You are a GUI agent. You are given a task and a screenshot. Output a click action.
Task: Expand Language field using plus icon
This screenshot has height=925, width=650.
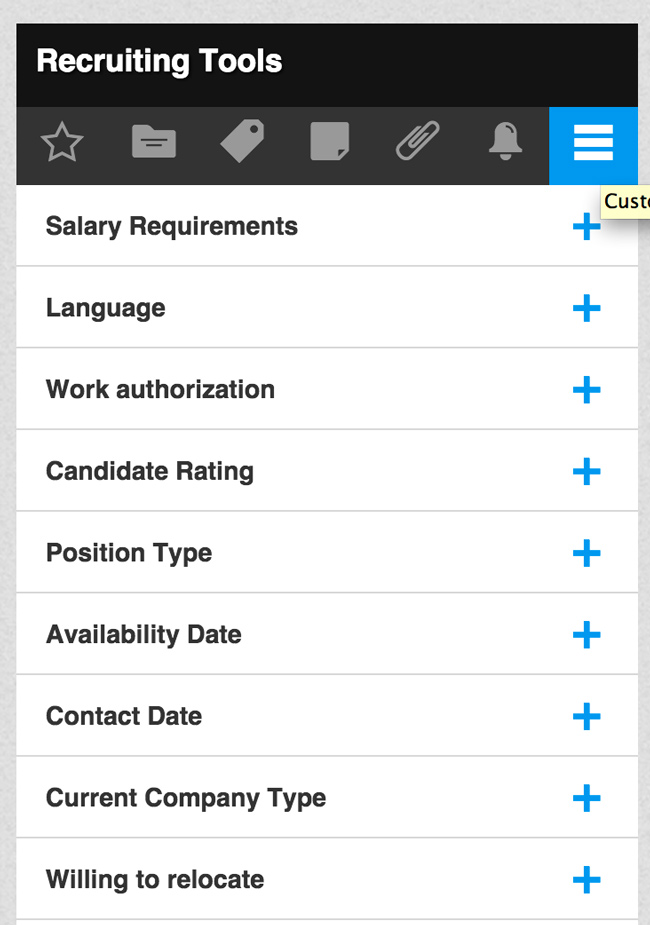(586, 308)
